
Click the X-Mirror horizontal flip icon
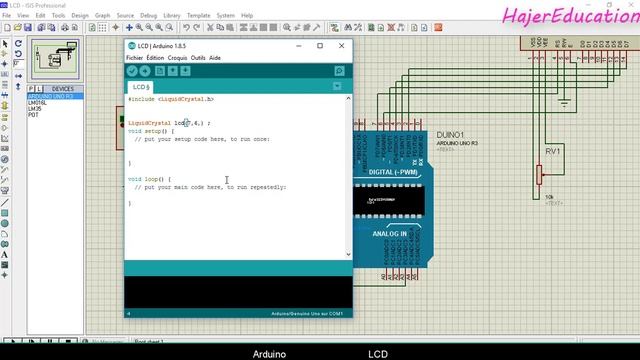(18, 76)
